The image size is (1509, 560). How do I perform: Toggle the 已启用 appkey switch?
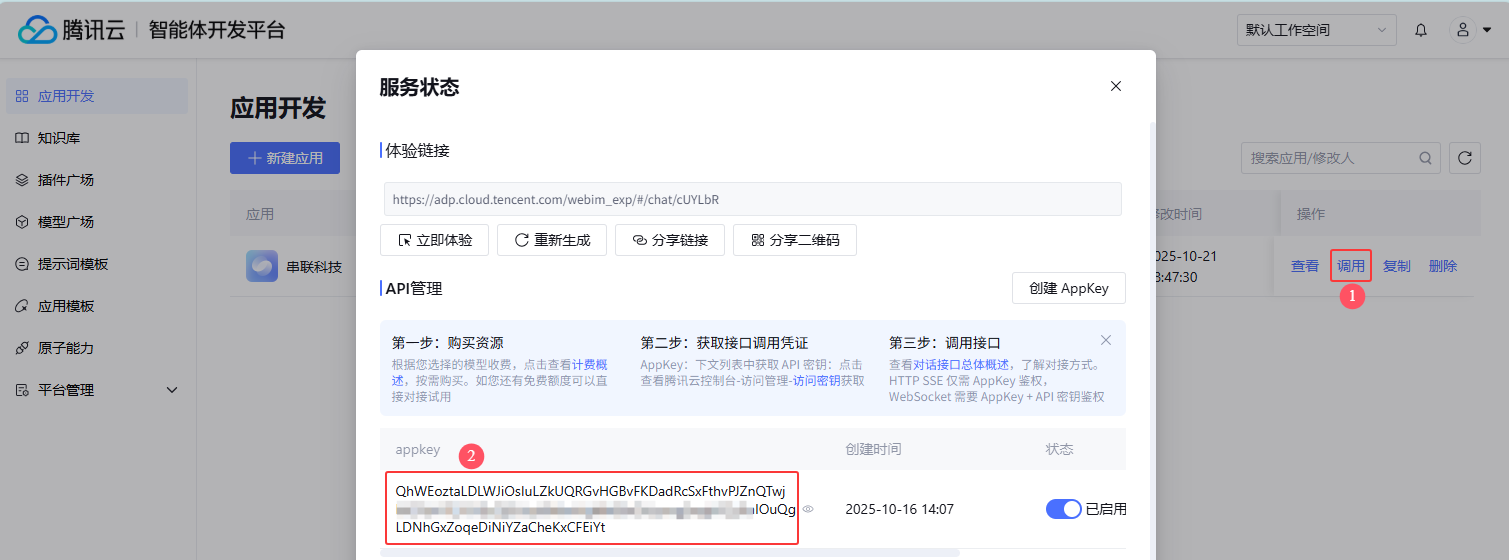click(1063, 509)
